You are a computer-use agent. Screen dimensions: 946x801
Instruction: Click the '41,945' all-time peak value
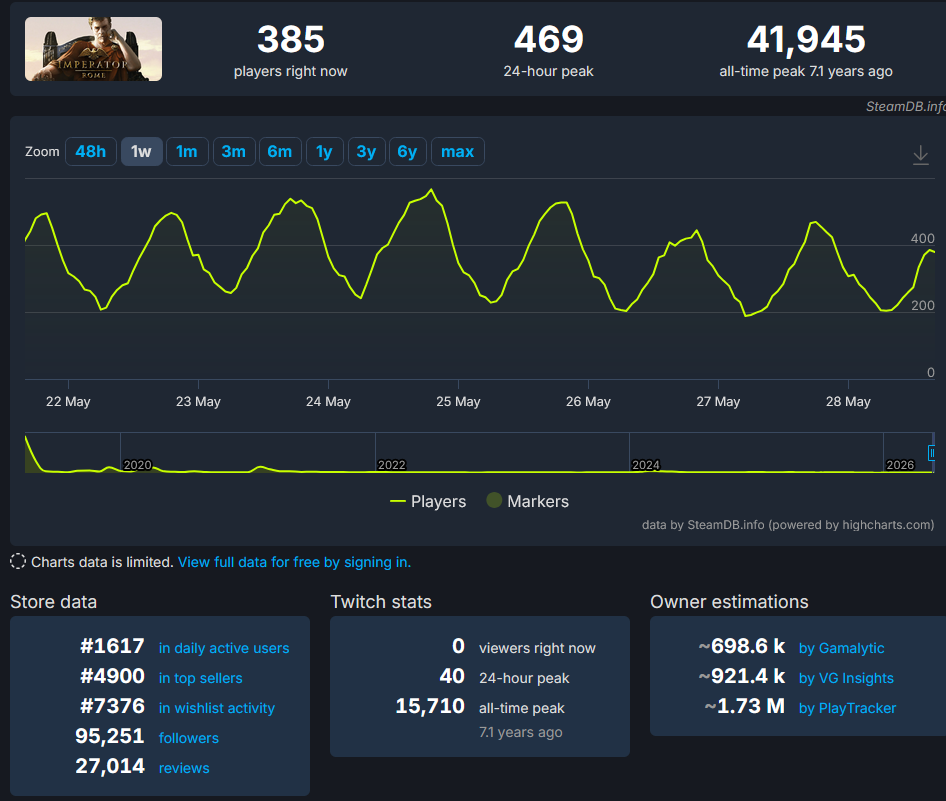[806, 39]
